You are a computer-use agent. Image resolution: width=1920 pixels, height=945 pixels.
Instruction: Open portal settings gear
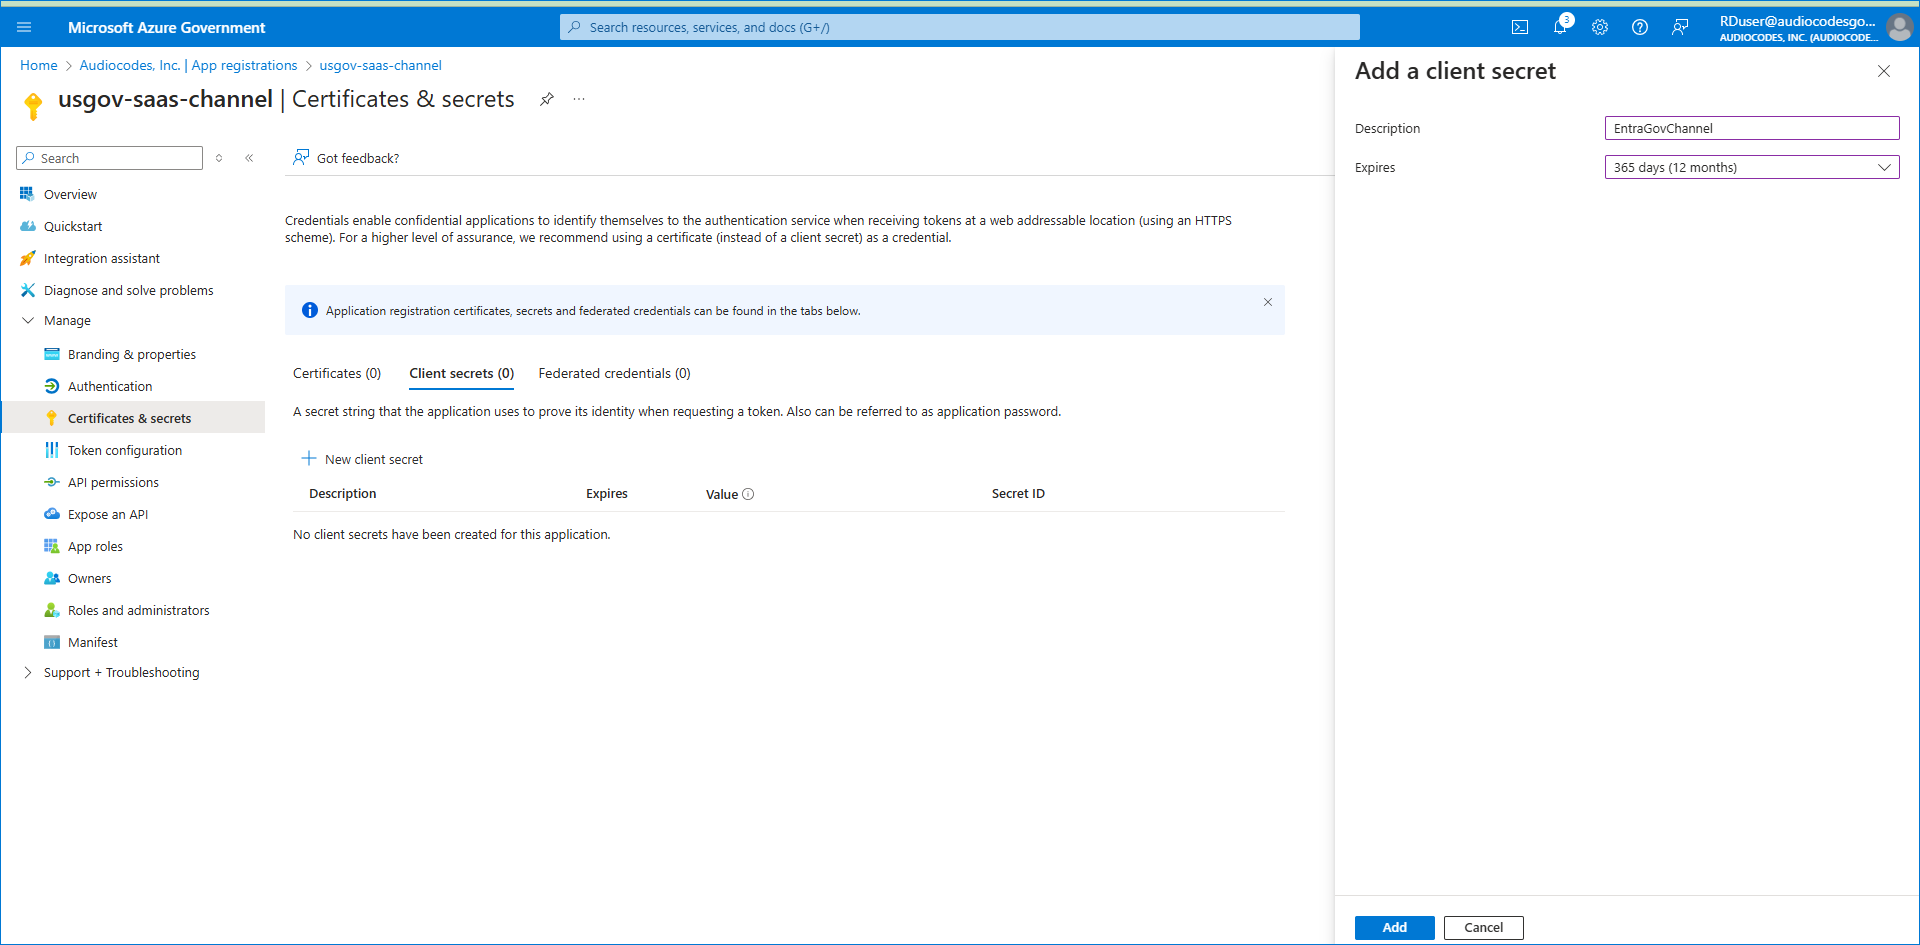tap(1600, 27)
